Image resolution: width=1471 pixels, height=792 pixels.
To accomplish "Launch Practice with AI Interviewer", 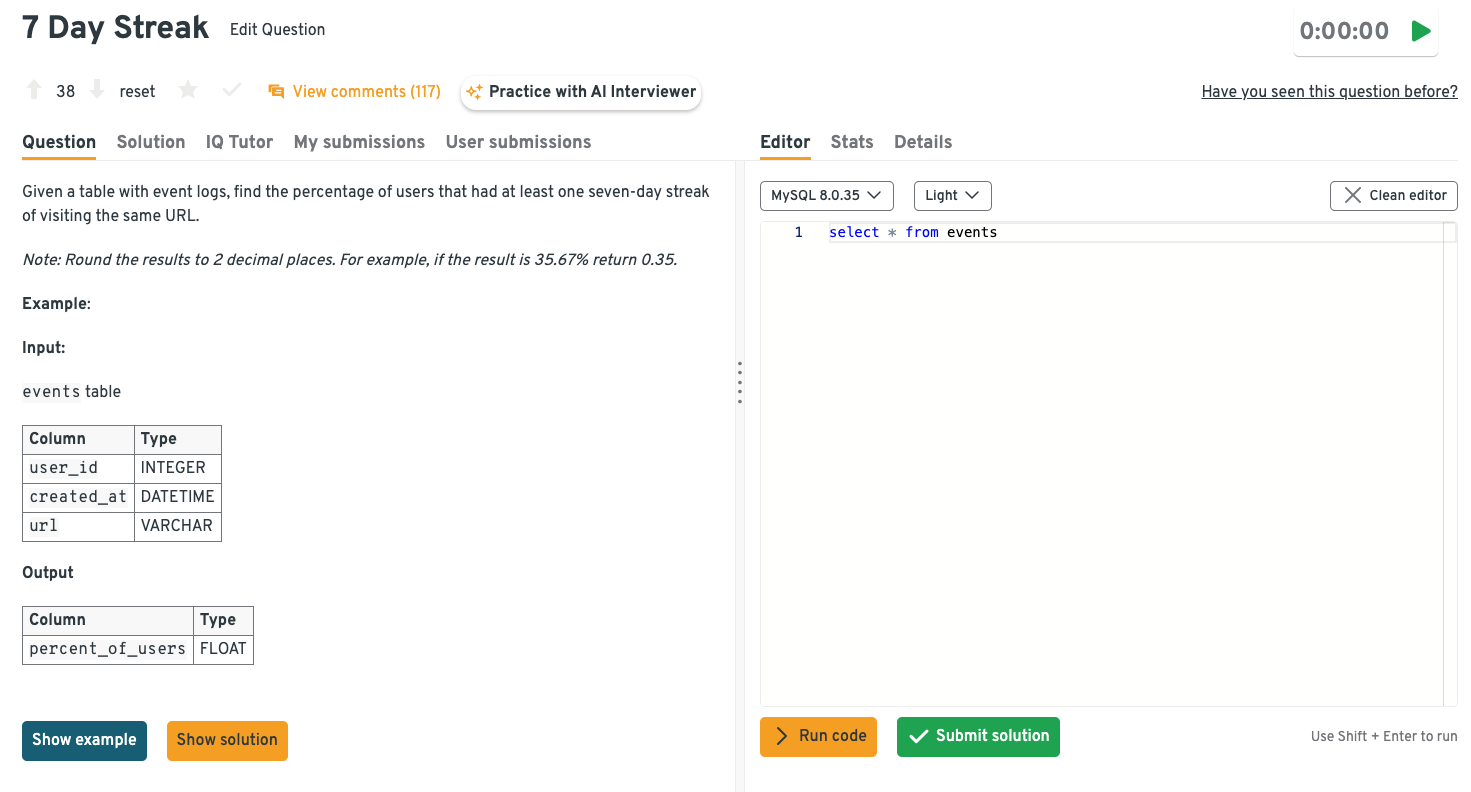I will [x=581, y=92].
